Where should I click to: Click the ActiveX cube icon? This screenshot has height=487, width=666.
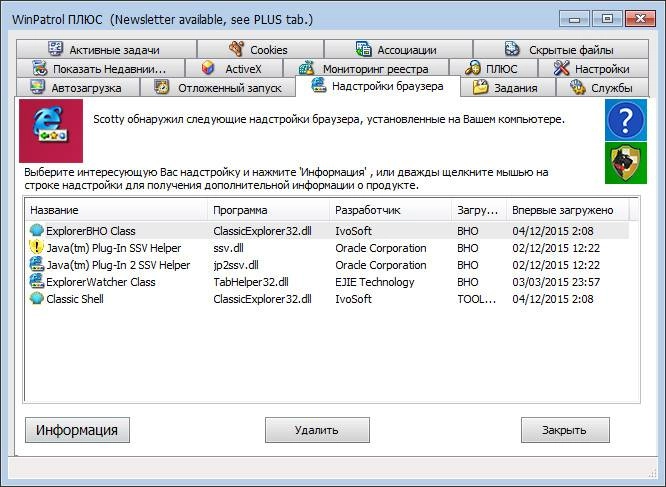(208, 68)
